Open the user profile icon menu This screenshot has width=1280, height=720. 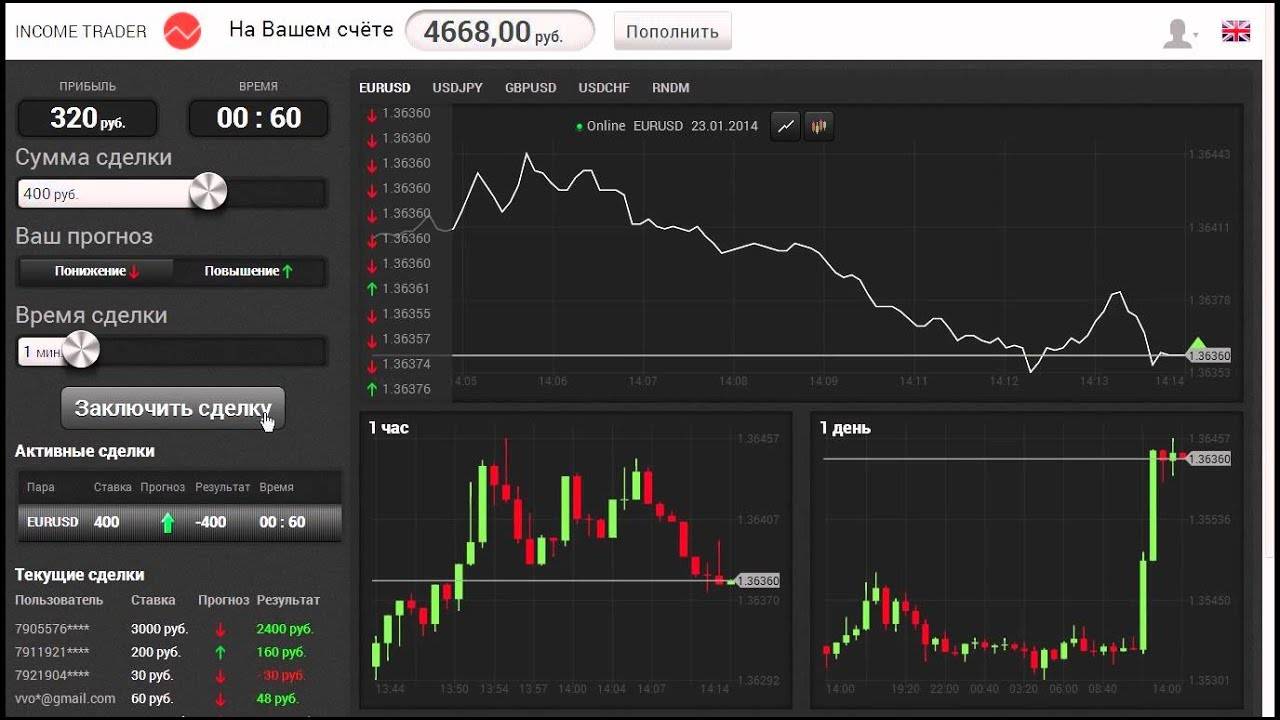click(x=1180, y=33)
